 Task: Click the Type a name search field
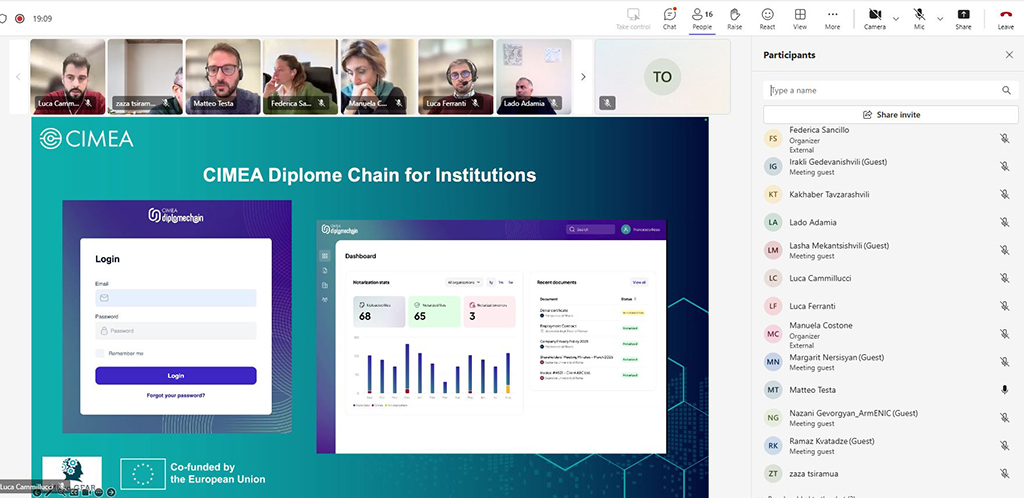point(883,90)
